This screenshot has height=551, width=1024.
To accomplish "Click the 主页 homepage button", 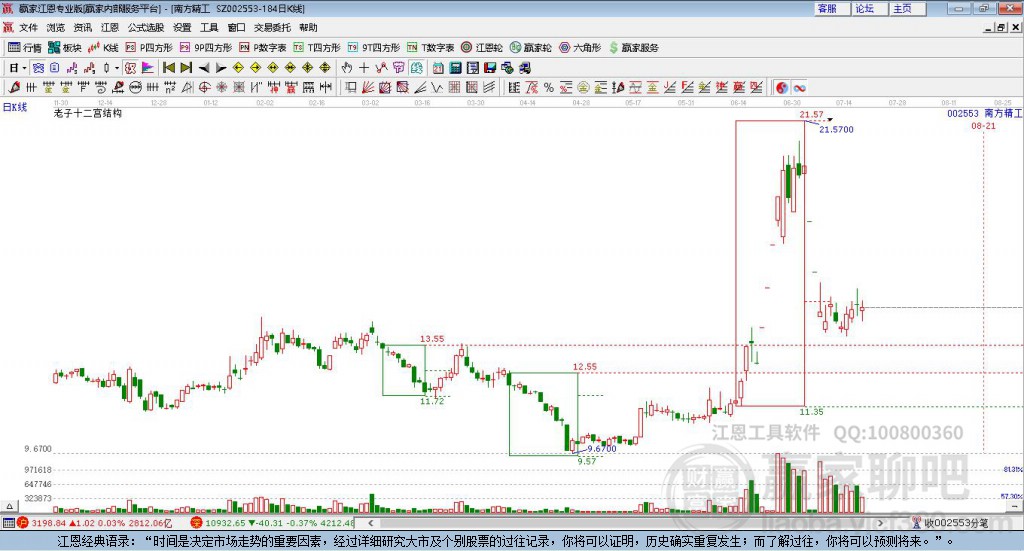I will point(908,8).
